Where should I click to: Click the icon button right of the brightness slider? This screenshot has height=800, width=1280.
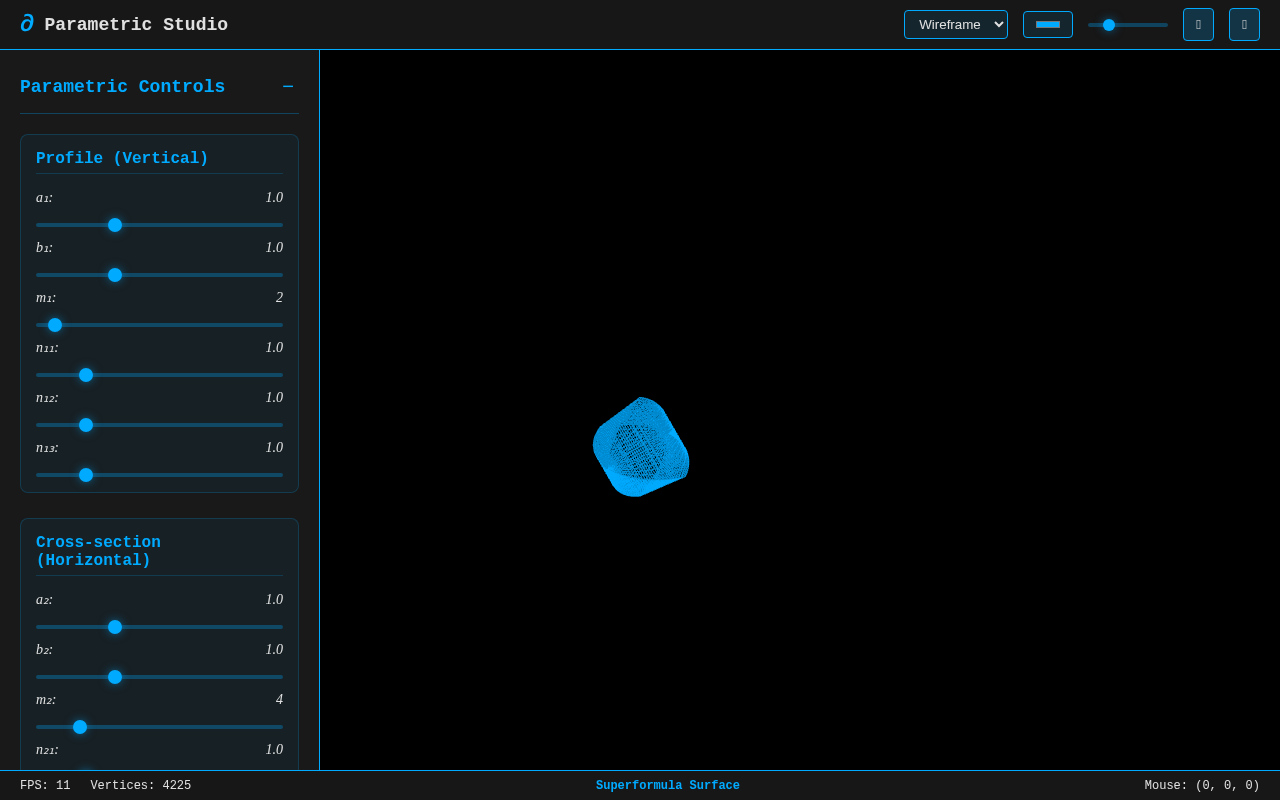pyautogui.click(x=1198, y=24)
